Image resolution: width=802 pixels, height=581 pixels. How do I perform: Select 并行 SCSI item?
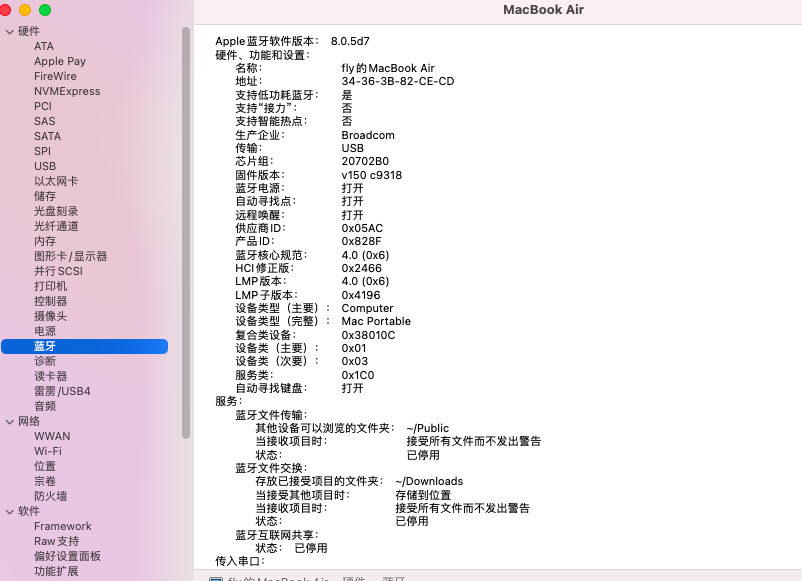click(x=58, y=271)
